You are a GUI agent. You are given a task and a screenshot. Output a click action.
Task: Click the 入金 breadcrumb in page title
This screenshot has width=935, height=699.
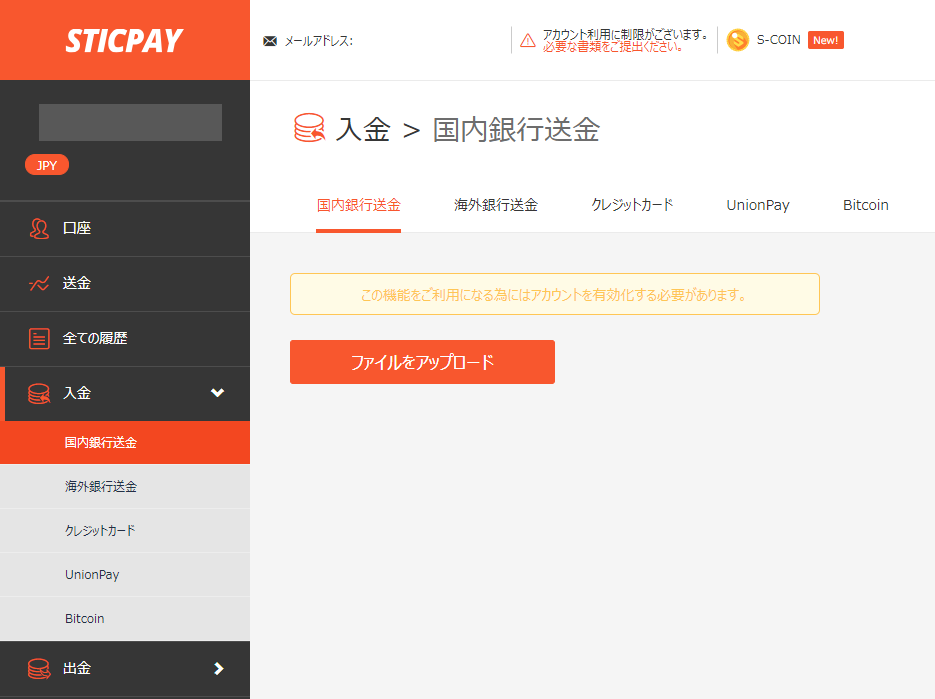(x=363, y=129)
